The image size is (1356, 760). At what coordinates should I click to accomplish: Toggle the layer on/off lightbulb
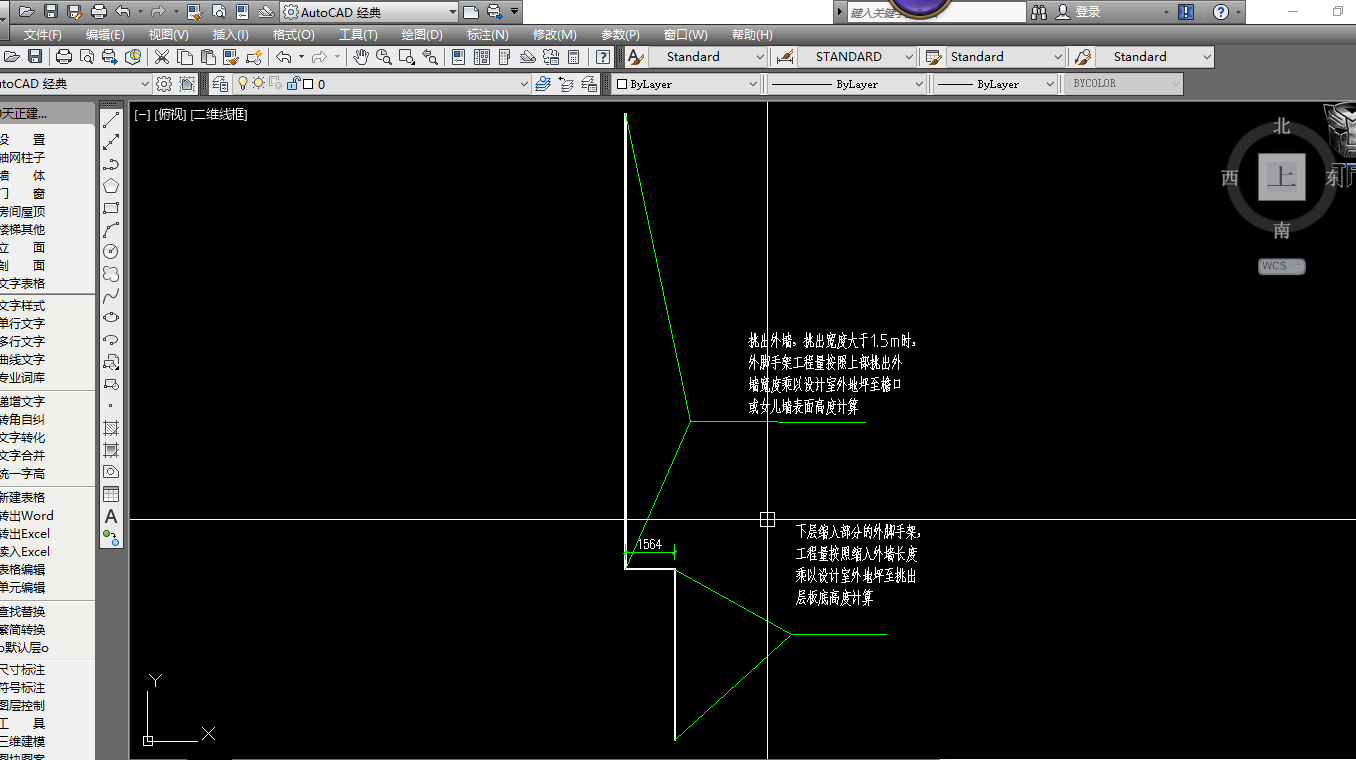click(x=242, y=84)
